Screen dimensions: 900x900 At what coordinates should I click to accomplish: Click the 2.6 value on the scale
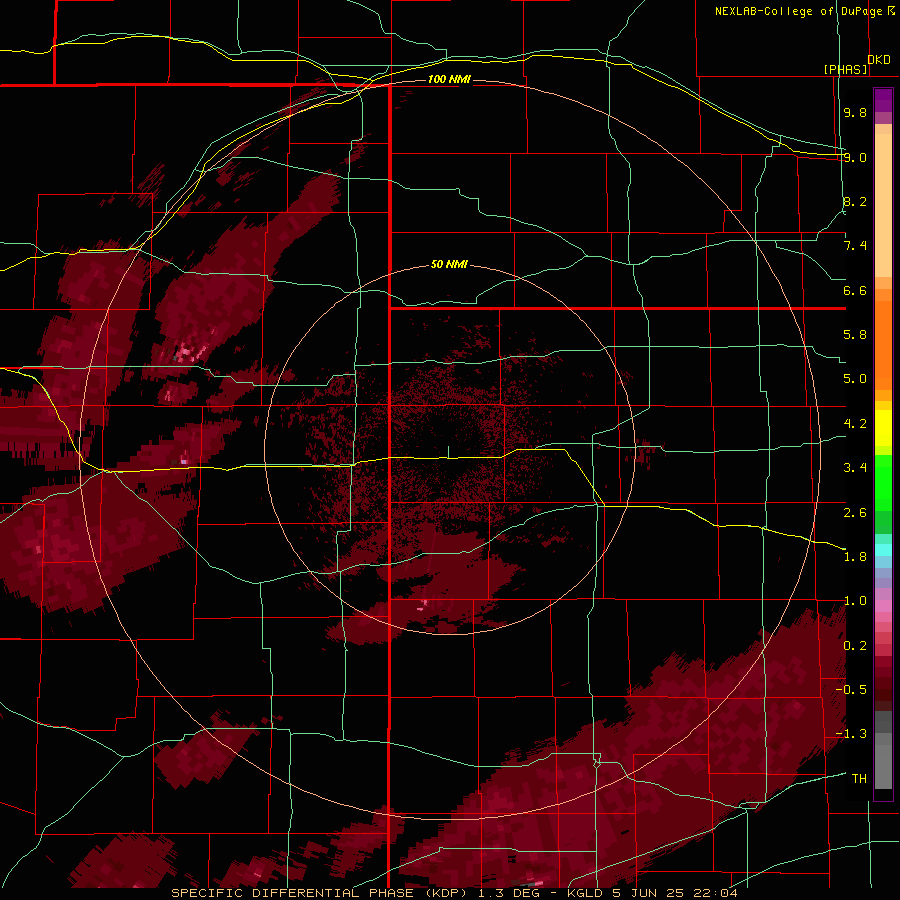(855, 513)
